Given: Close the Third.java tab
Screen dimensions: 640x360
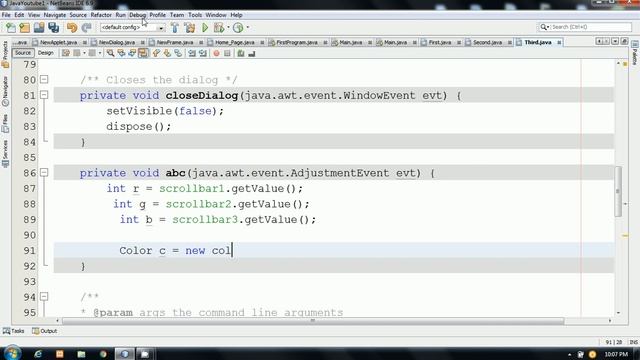Looking at the screenshot, I should [559, 42].
